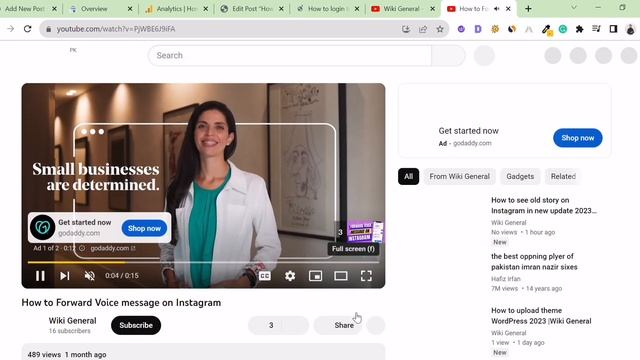Toggle closed captions CC button
Viewport: 640px width, 360px height.
pyautogui.click(x=264, y=276)
